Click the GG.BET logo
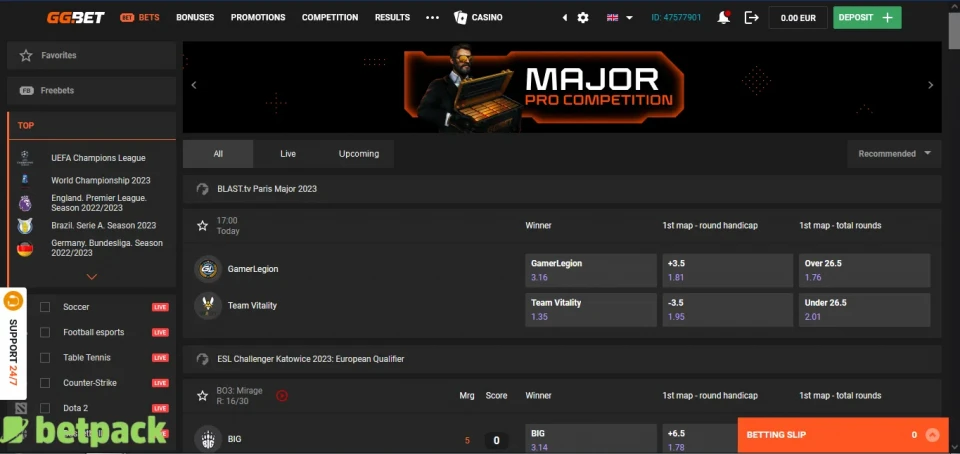This screenshot has height=454, width=960. coord(76,17)
